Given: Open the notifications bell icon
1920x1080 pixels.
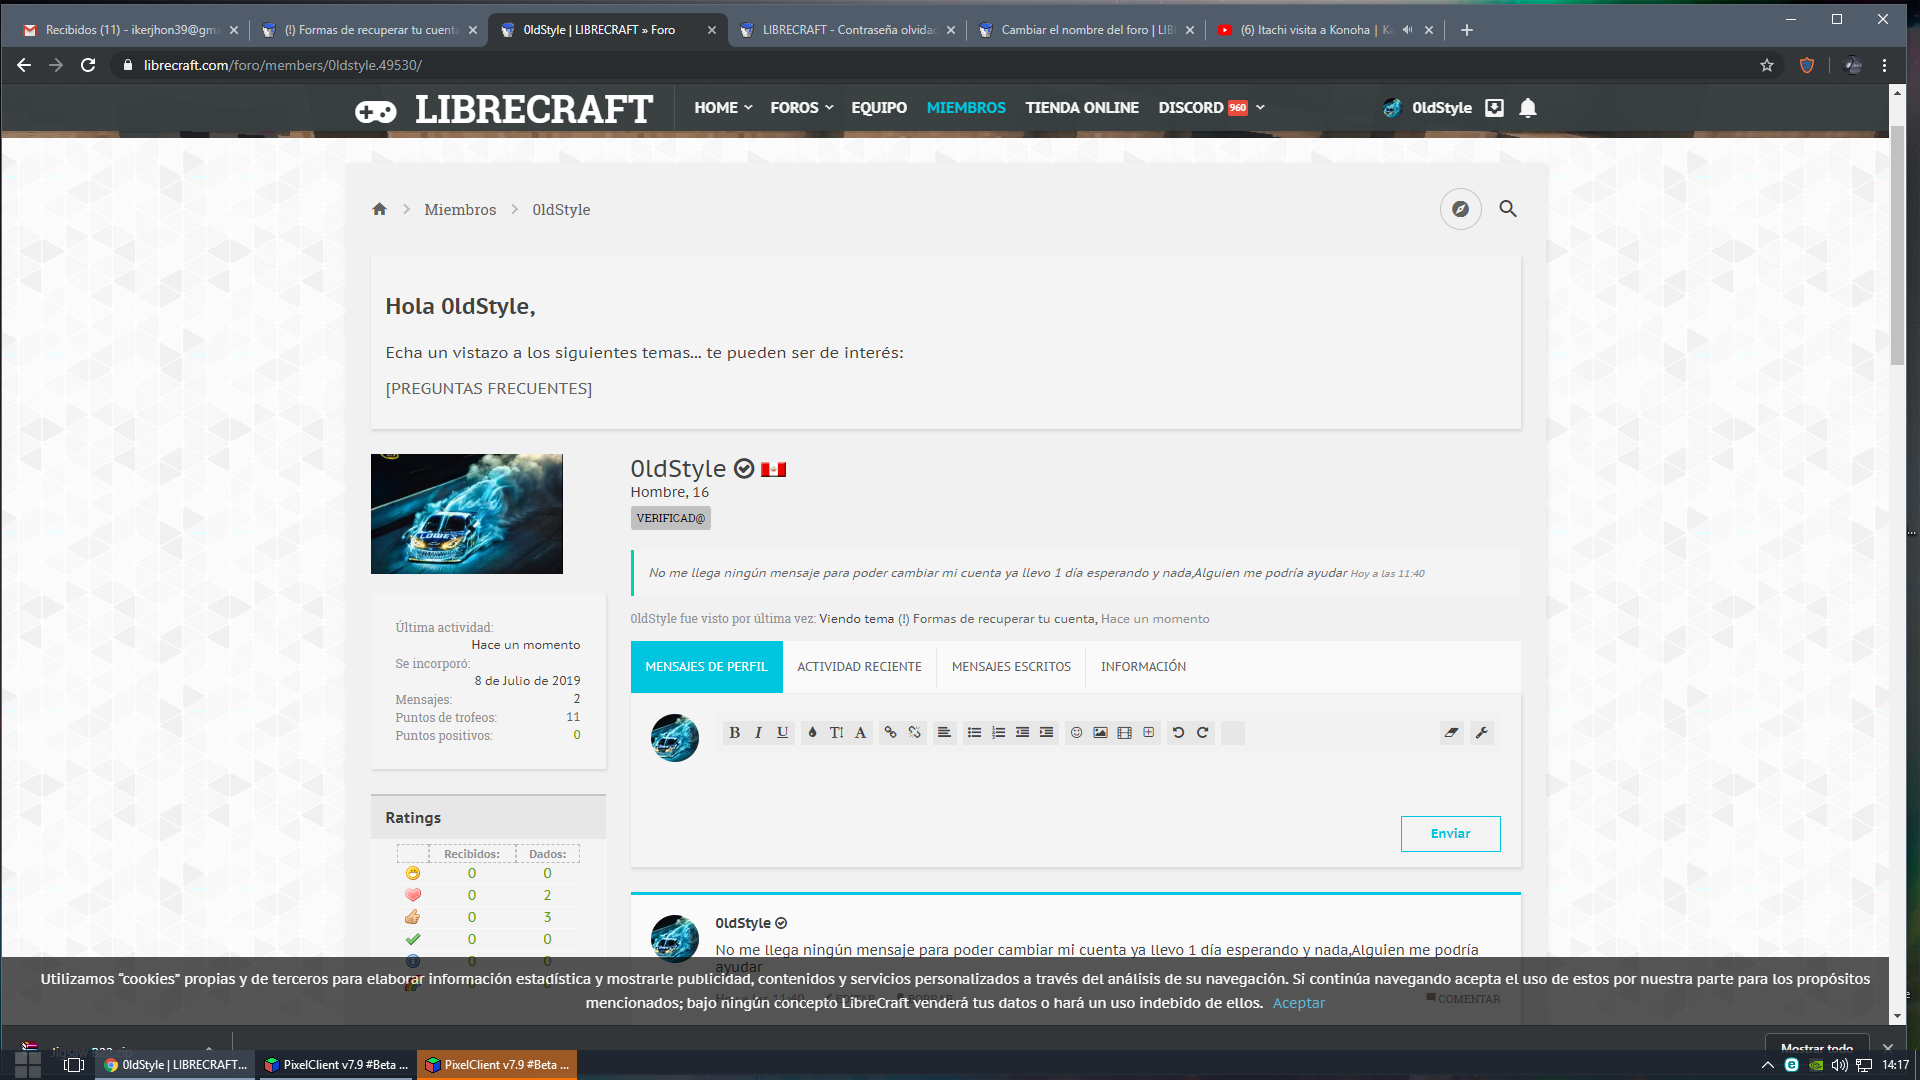Looking at the screenshot, I should coord(1527,108).
